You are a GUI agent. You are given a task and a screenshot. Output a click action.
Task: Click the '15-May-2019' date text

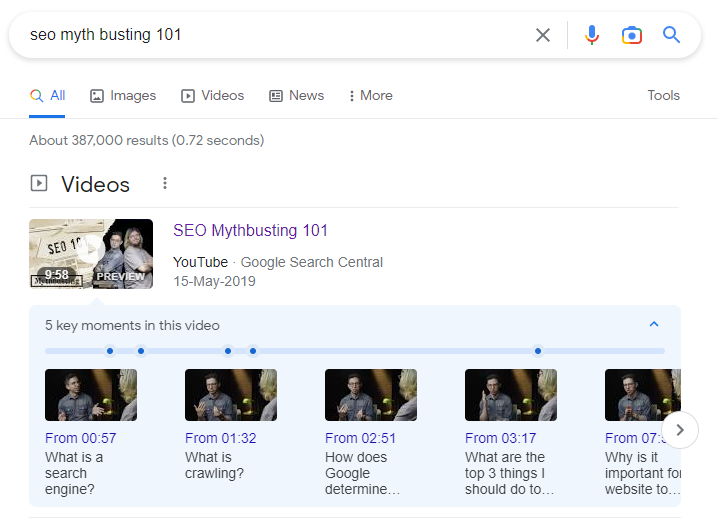tap(214, 281)
